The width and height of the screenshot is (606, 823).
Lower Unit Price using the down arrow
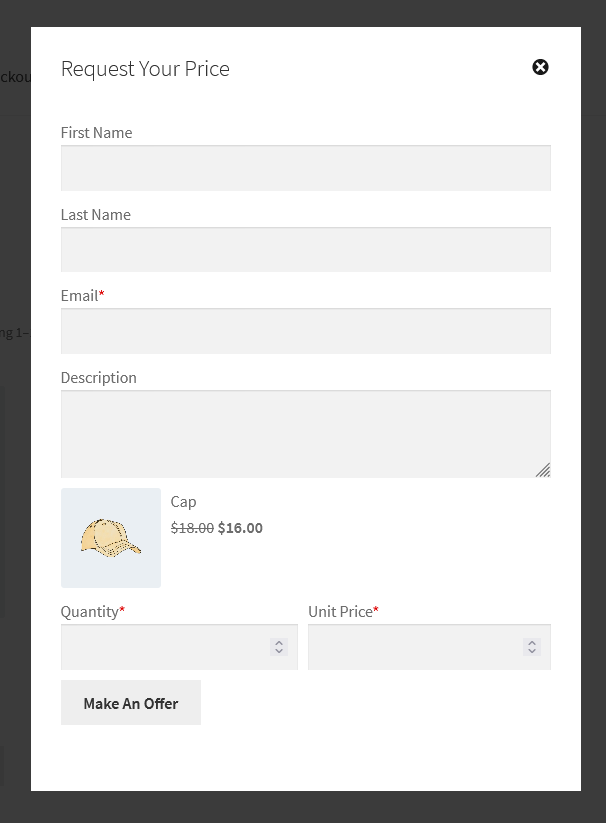click(533, 652)
